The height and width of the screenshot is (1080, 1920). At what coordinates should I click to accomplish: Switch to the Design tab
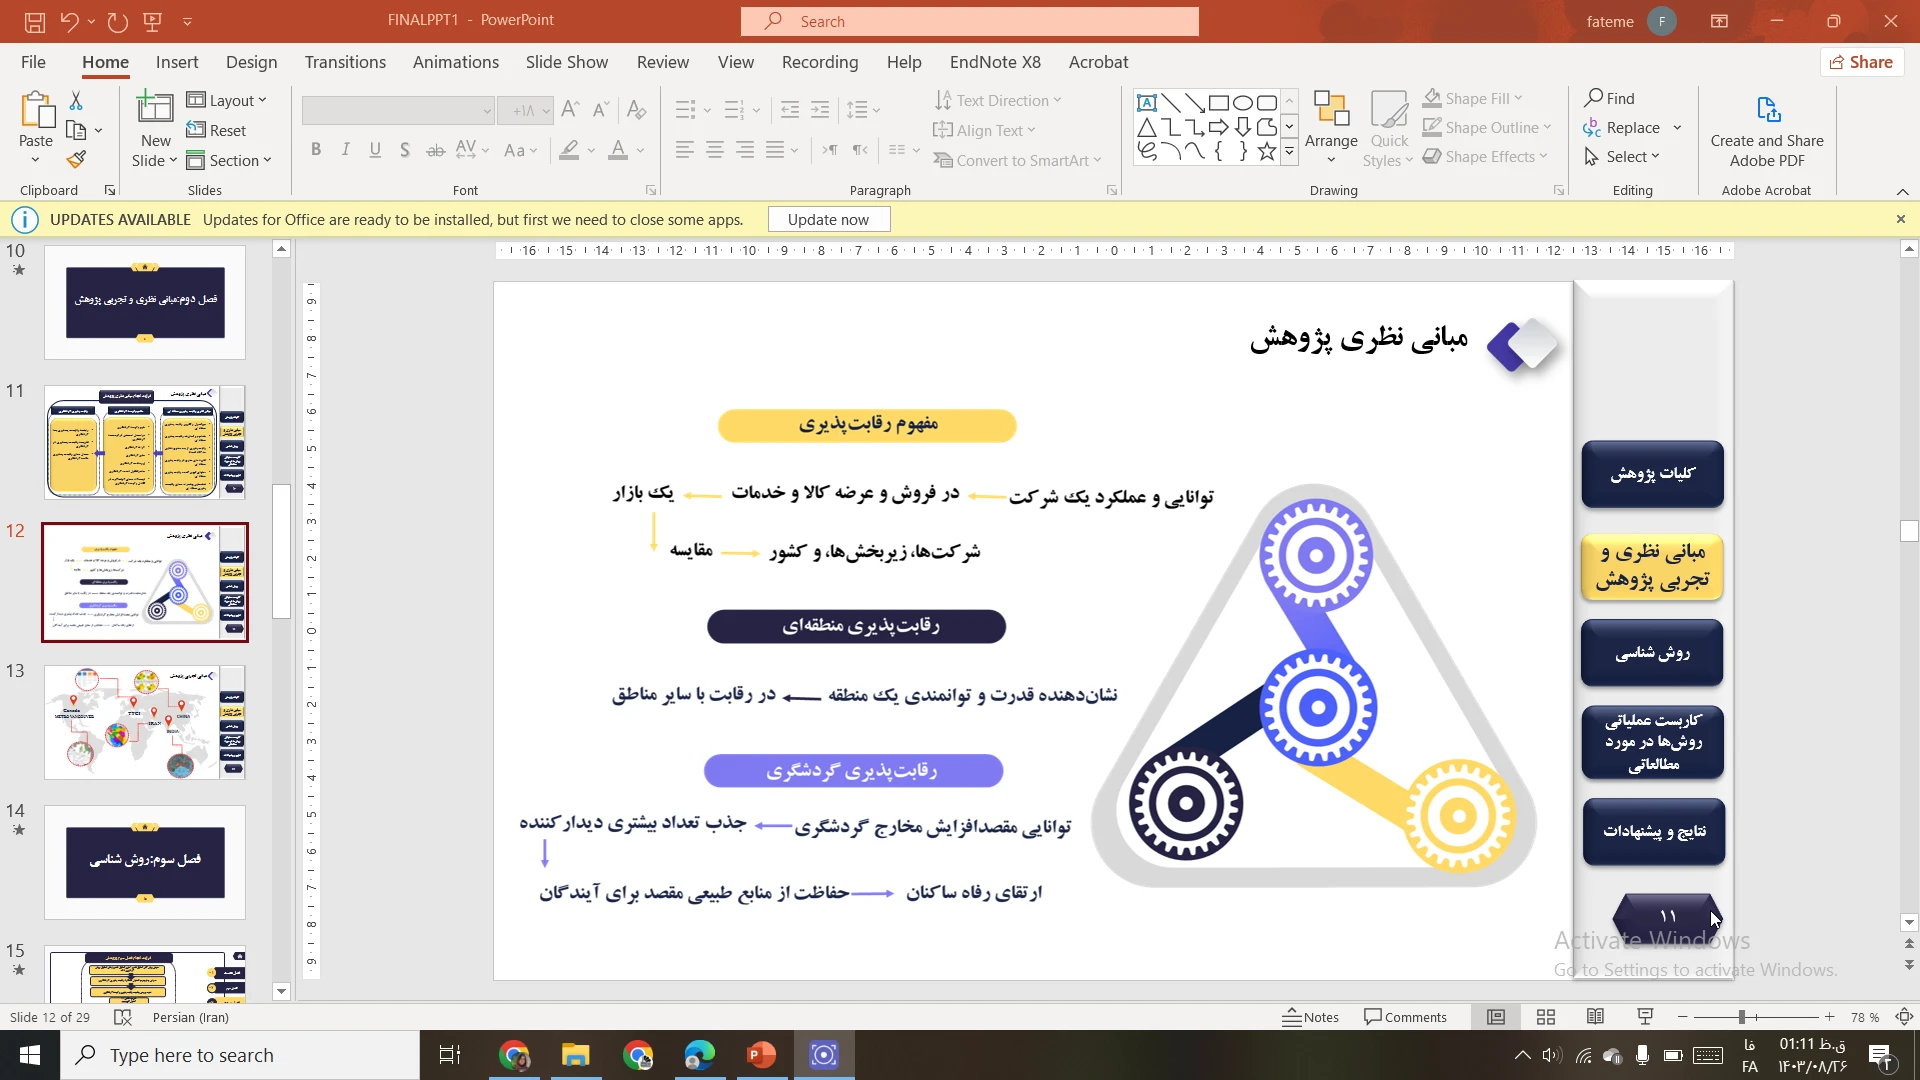[251, 62]
